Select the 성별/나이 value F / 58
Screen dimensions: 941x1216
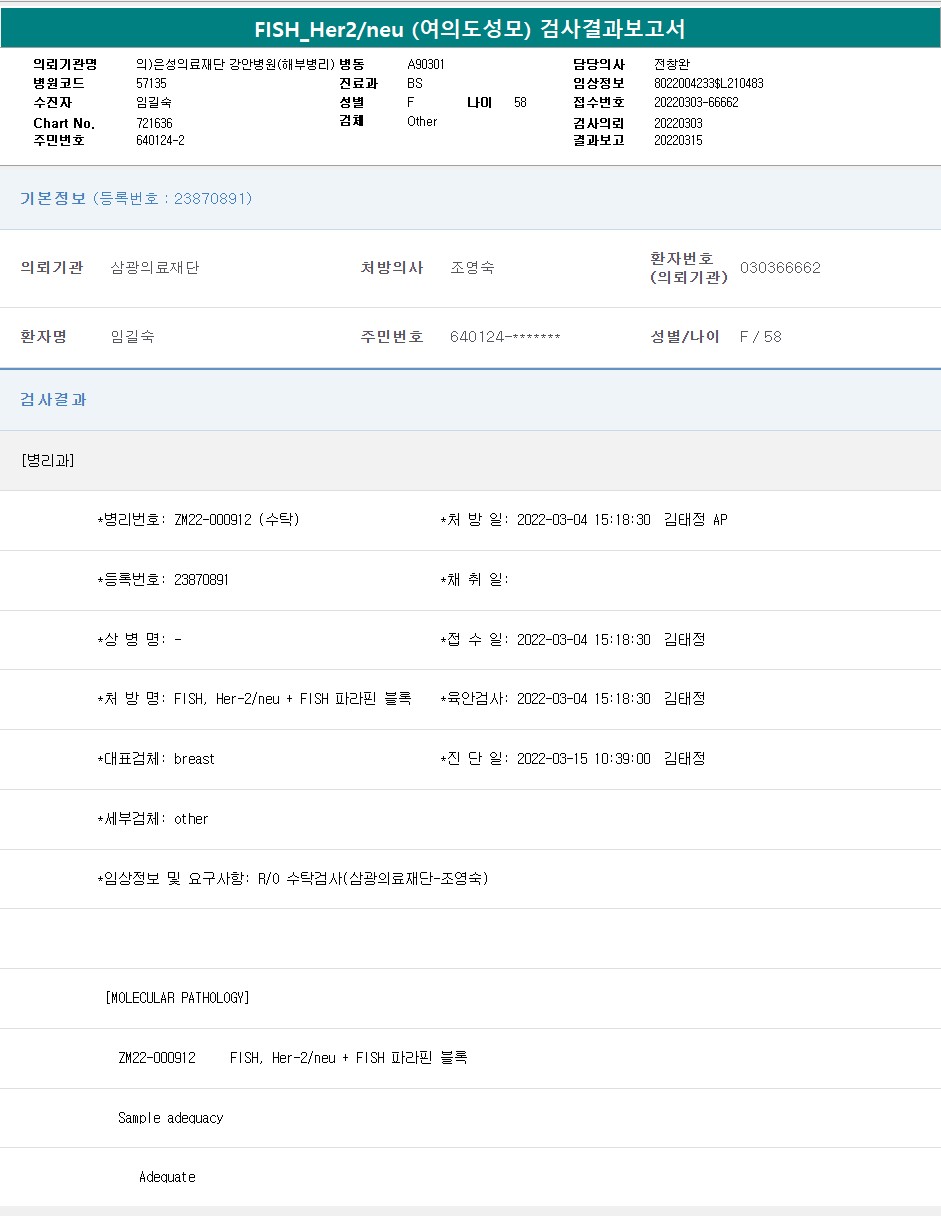760,337
